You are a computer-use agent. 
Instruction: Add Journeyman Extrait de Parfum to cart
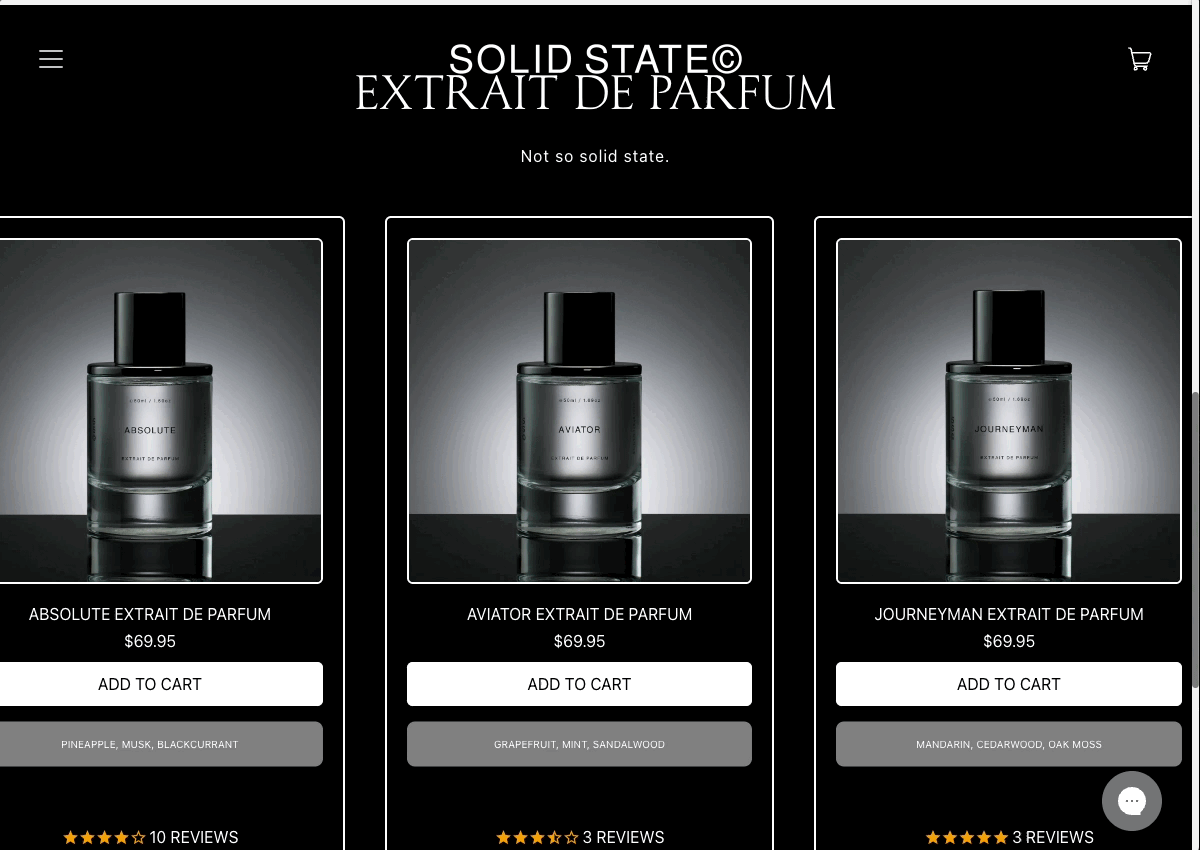click(x=1008, y=684)
